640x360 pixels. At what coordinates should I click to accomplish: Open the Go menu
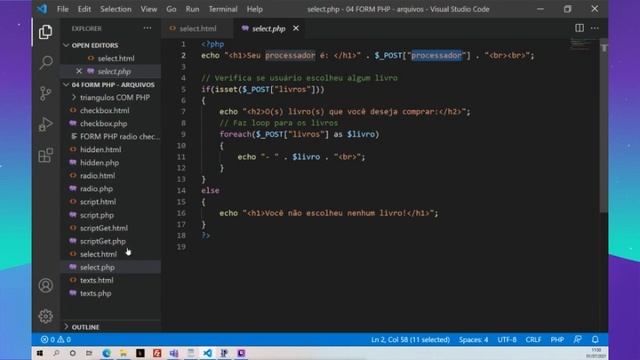click(x=171, y=9)
